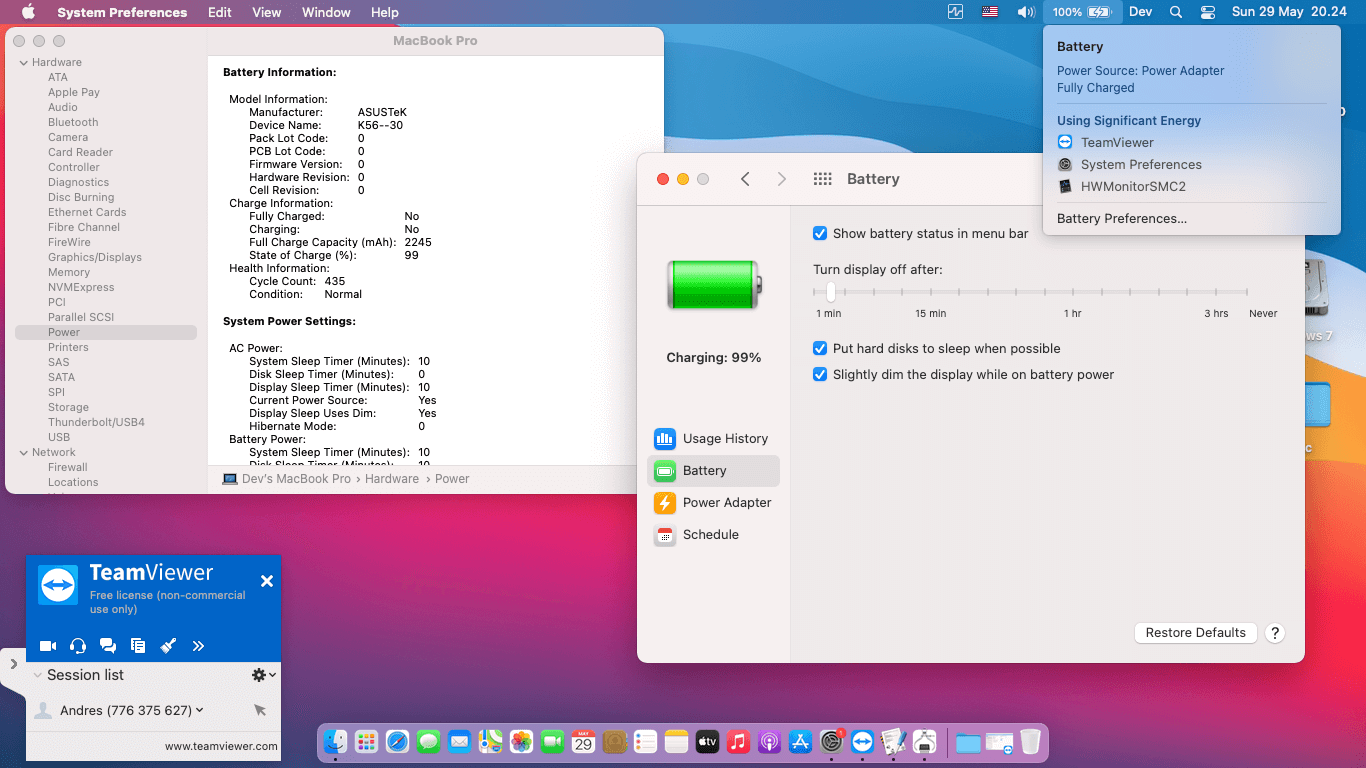Image resolution: width=1366 pixels, height=768 pixels.
Task: Open file transfer documents icon in TeamViewer
Action: [x=138, y=646]
